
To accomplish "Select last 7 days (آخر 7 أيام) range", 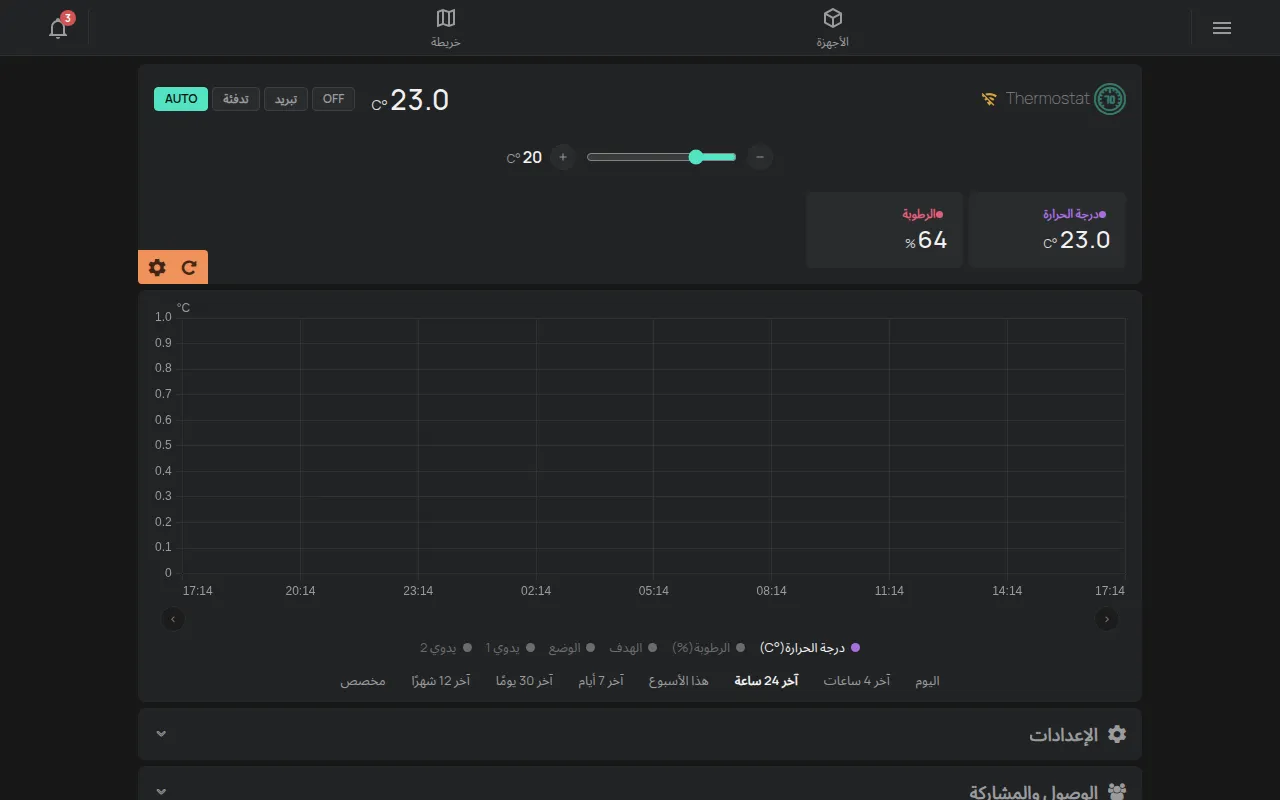I will (601, 681).
